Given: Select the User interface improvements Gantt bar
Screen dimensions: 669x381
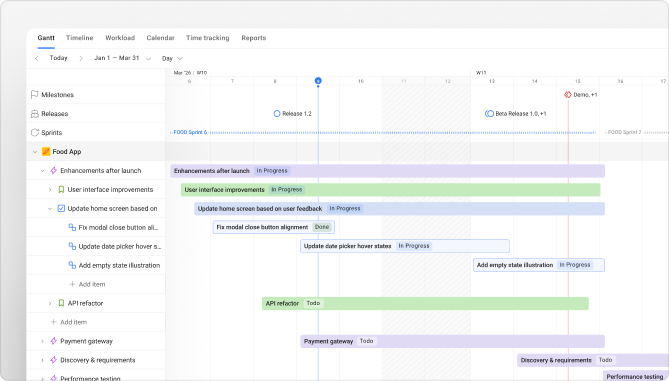Looking at the screenshot, I should [x=391, y=190].
